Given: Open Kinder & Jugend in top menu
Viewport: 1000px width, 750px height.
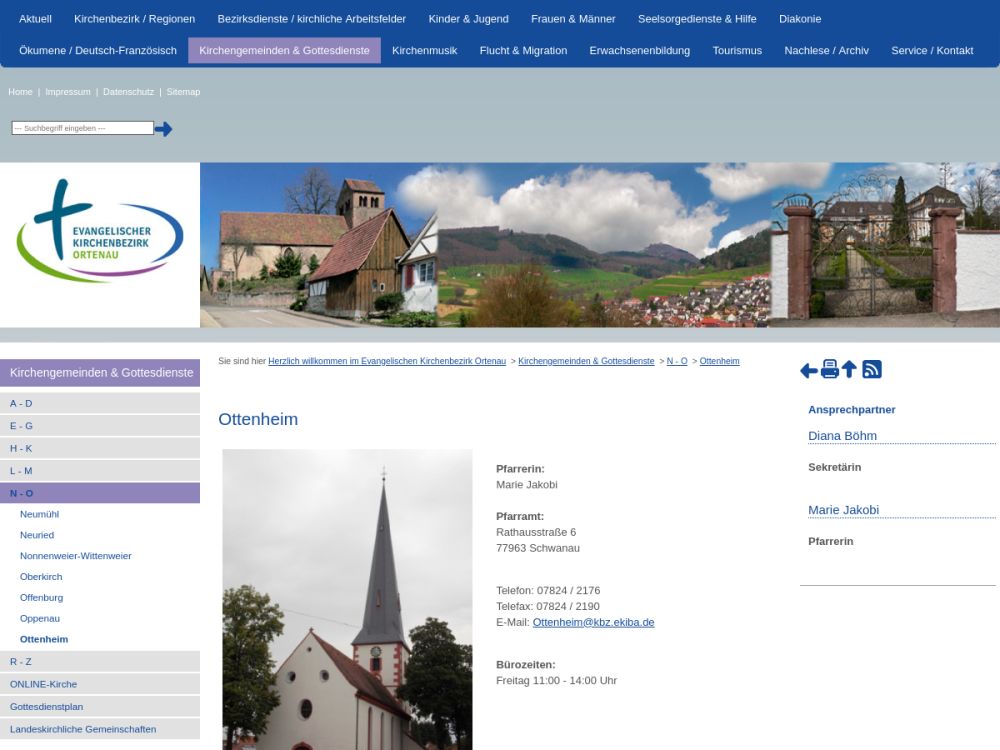Looking at the screenshot, I should (468, 19).
